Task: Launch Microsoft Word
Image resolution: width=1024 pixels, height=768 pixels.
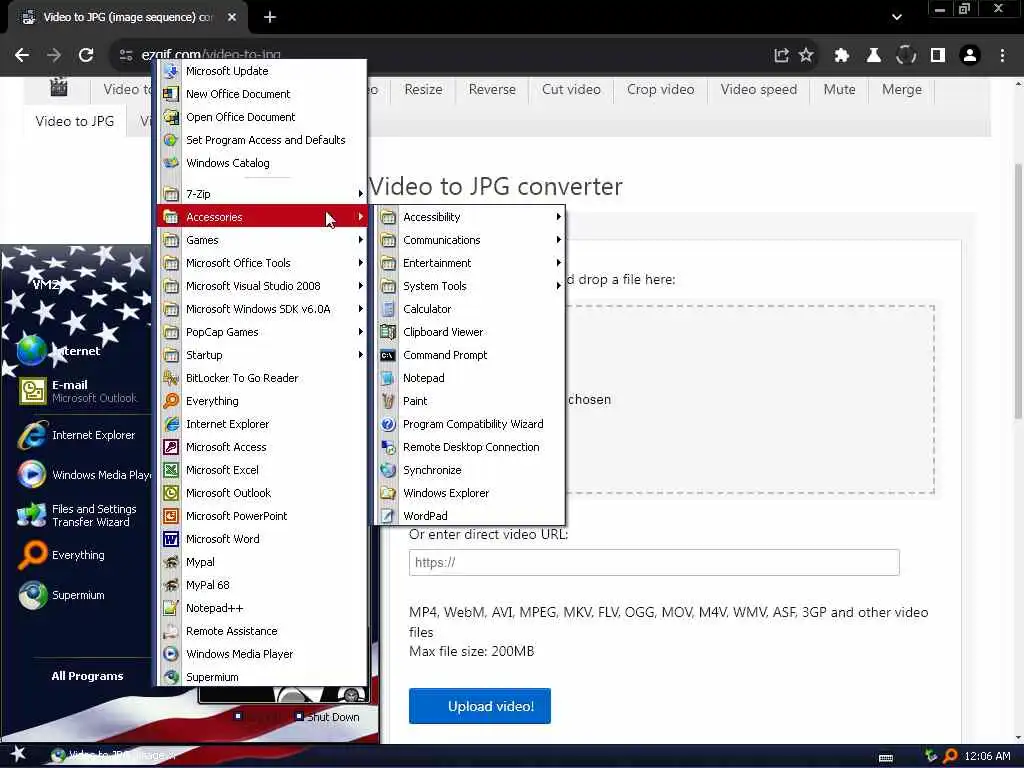Action: (262, 539)
